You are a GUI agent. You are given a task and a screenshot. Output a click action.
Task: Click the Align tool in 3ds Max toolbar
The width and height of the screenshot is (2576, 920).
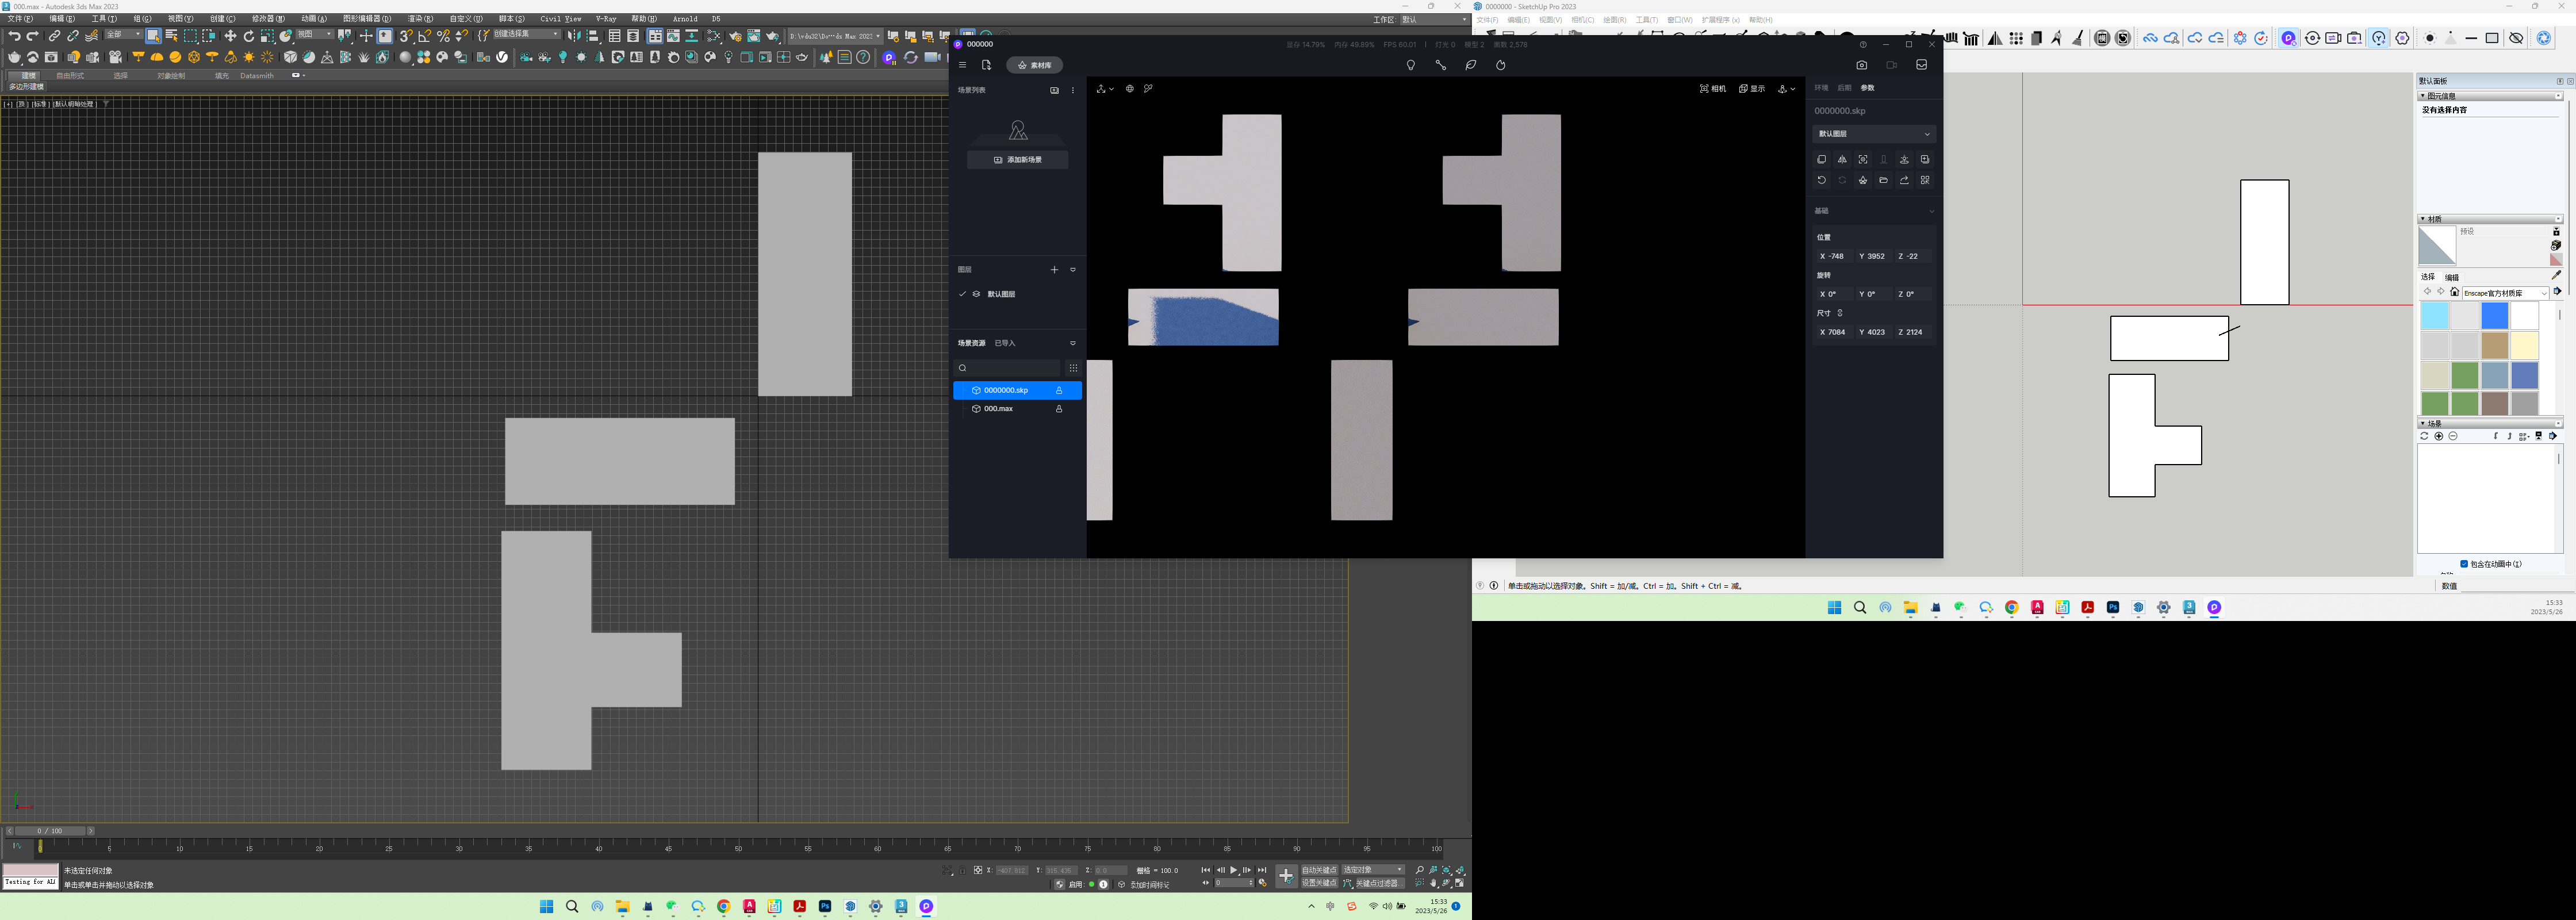(592, 36)
